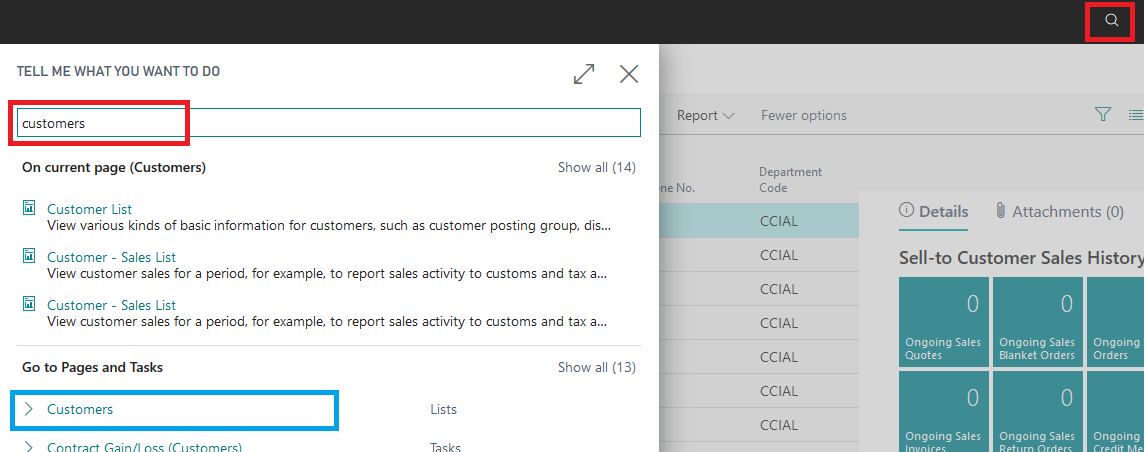Click icon beside second Customer - Sales List
Viewport: 1144px width, 452px height.
click(x=29, y=304)
